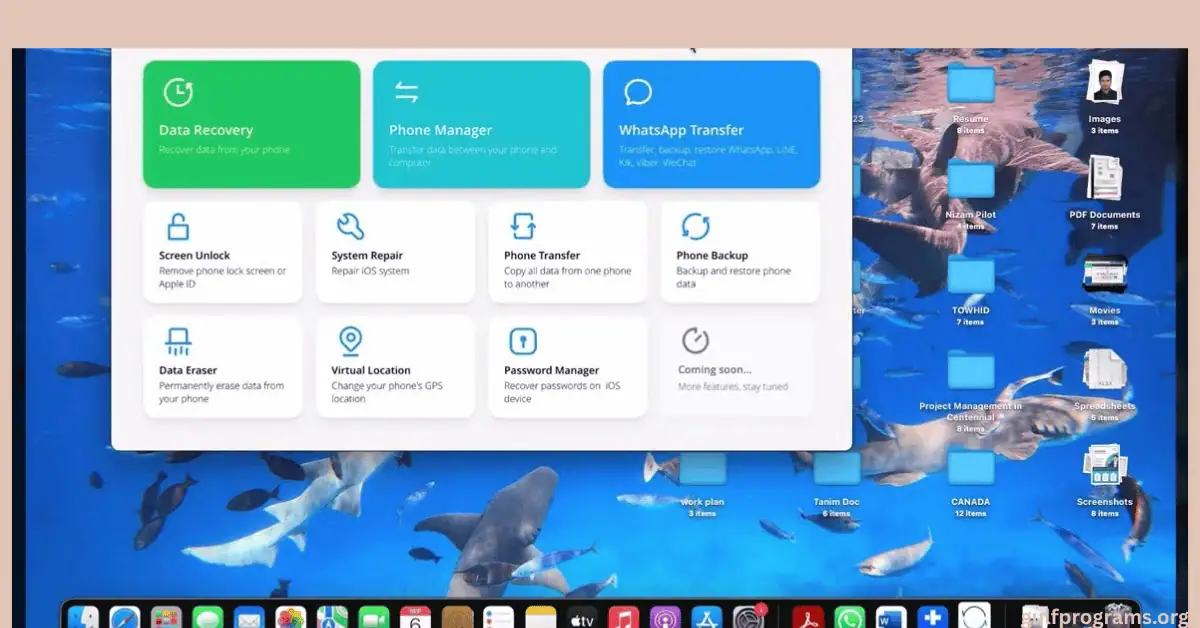1200x628 pixels.
Task: Open the Password Manager key icon
Action: 522,342
